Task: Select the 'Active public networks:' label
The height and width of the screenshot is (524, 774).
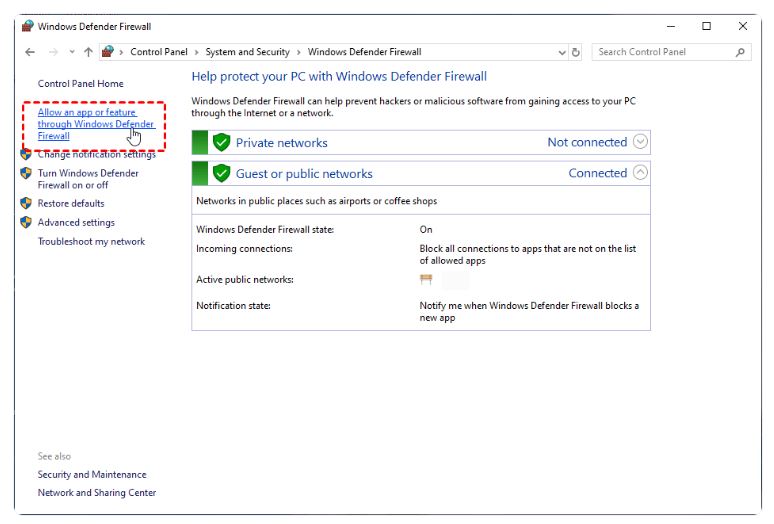Action: pyautogui.click(x=245, y=279)
